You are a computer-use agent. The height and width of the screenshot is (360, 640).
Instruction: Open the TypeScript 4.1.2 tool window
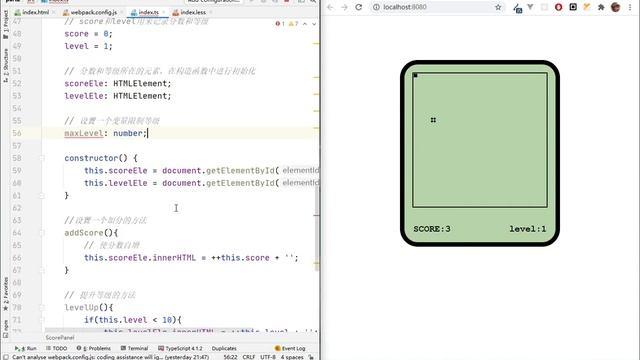point(180,348)
